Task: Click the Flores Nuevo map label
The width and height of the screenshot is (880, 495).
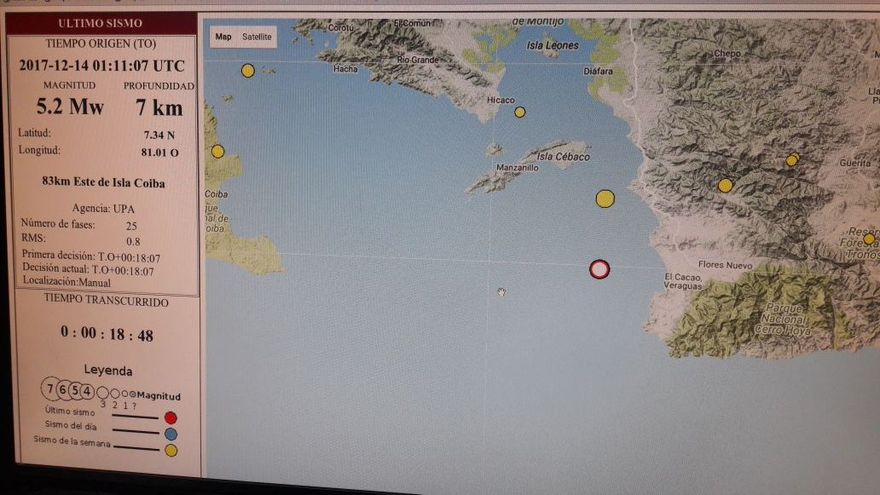Action: [724, 264]
